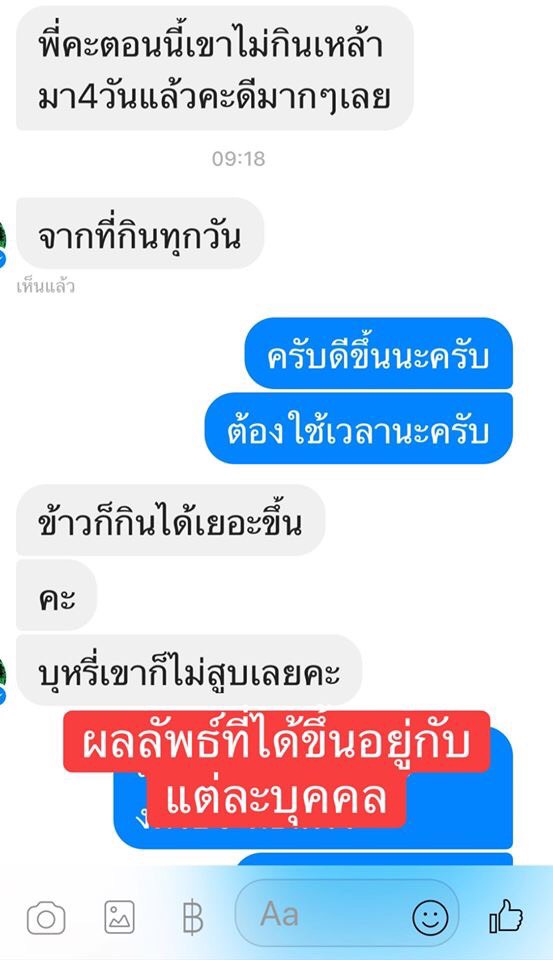Click the Aa message input field
This screenshot has width=553, height=960.
tap(347, 915)
